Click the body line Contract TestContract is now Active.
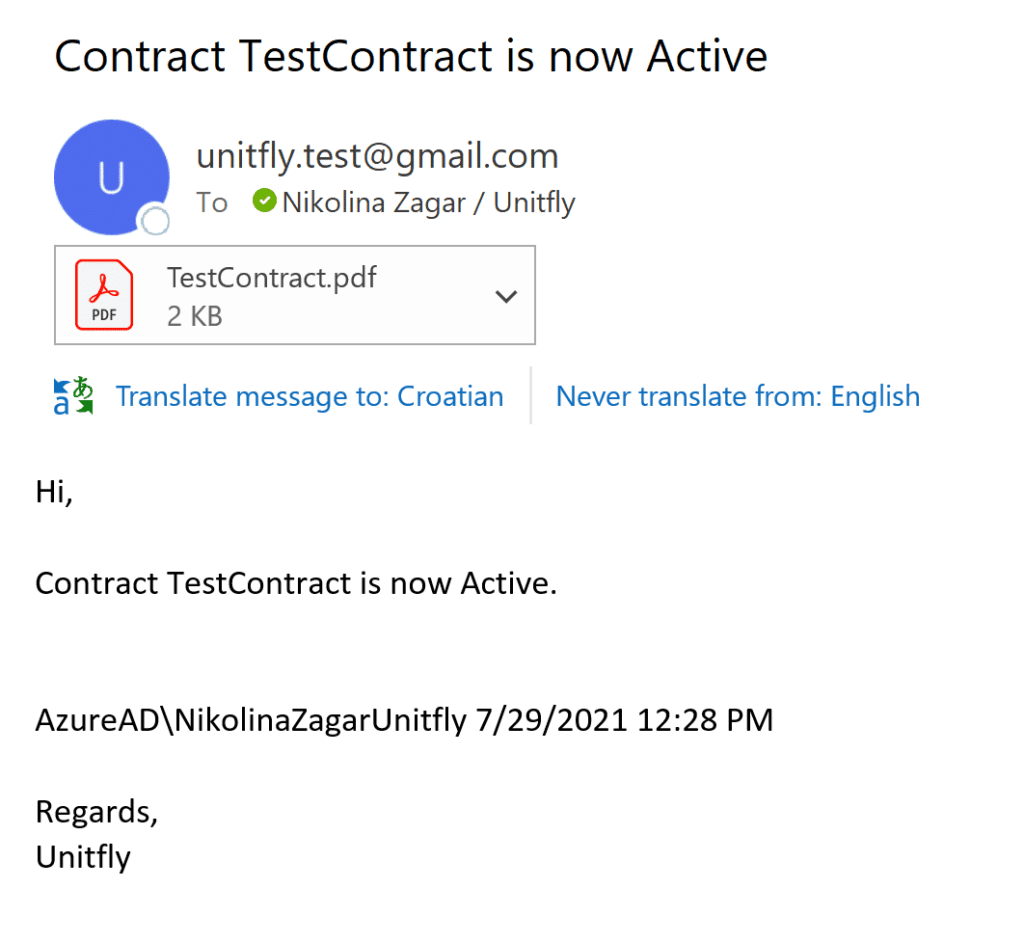This screenshot has width=1024, height=942. click(x=296, y=583)
